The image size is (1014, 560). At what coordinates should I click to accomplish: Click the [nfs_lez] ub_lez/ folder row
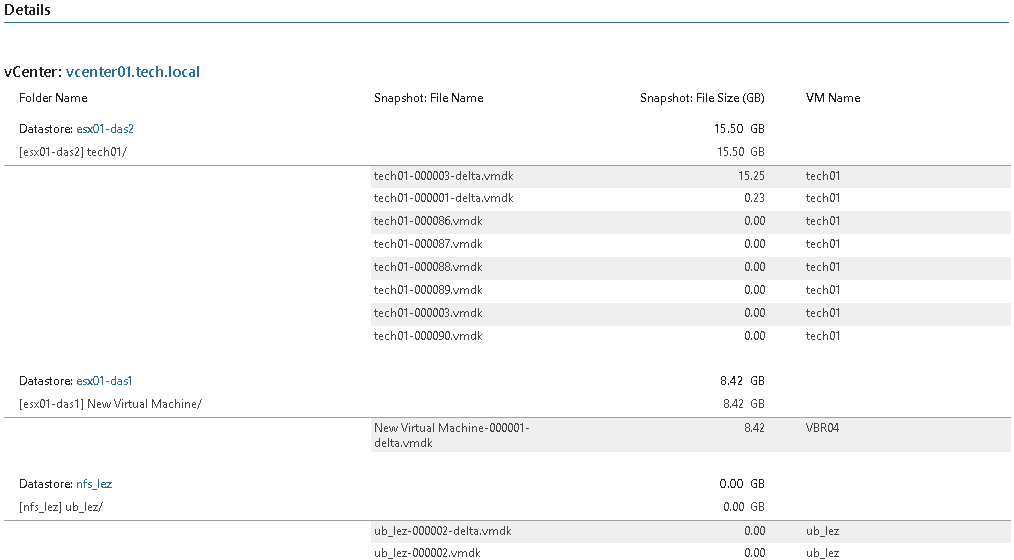click(61, 507)
